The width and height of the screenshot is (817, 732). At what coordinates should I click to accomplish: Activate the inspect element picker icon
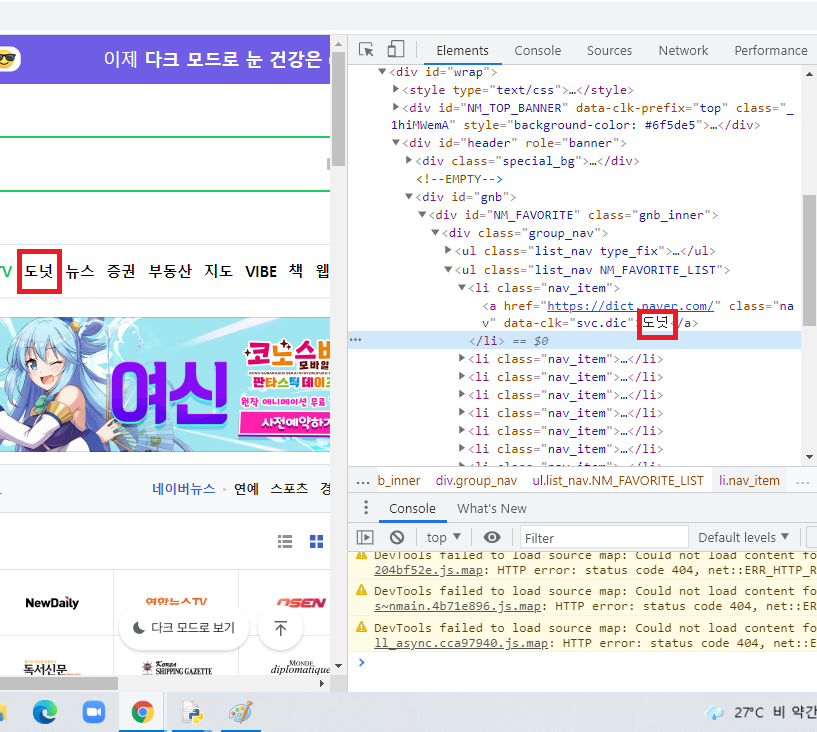pyautogui.click(x=366, y=50)
